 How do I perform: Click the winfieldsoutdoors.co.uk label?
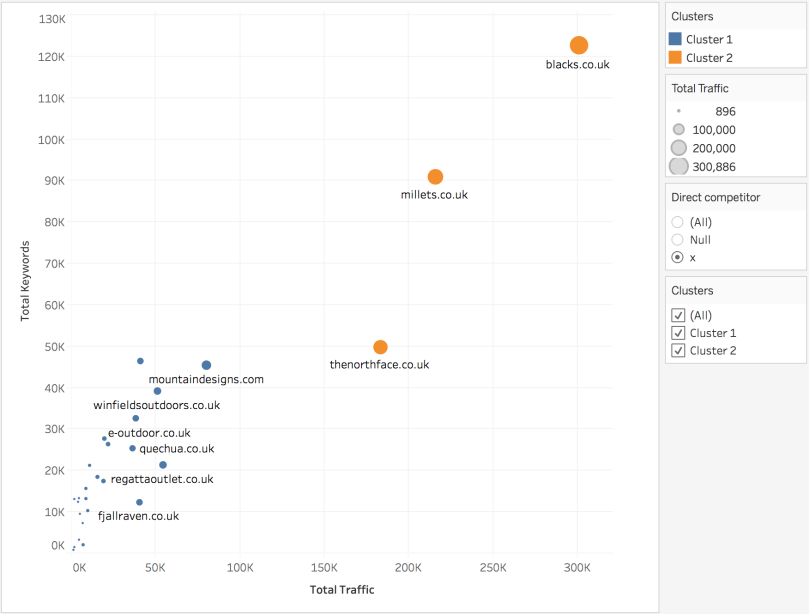pyautogui.click(x=156, y=406)
